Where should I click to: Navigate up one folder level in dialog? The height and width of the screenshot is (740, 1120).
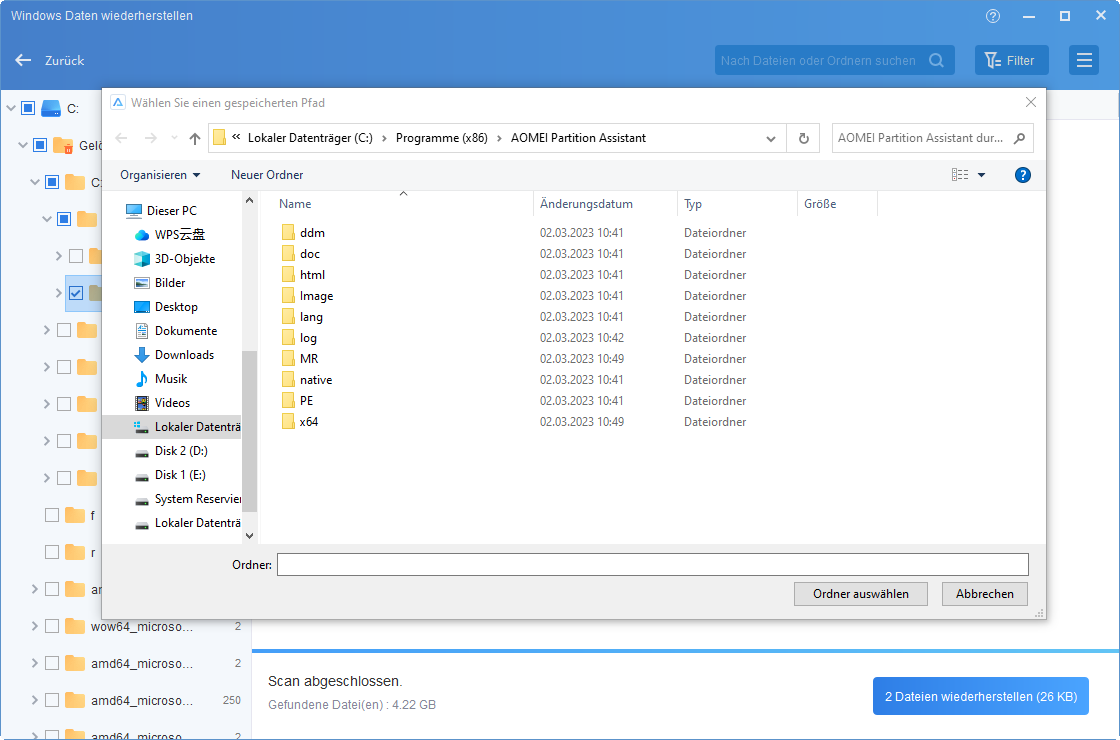click(195, 139)
